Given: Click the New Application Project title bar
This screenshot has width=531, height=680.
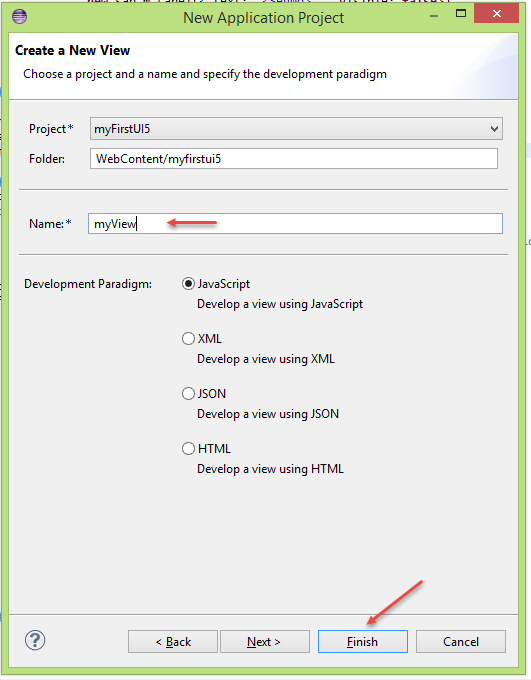Looking at the screenshot, I should [263, 18].
